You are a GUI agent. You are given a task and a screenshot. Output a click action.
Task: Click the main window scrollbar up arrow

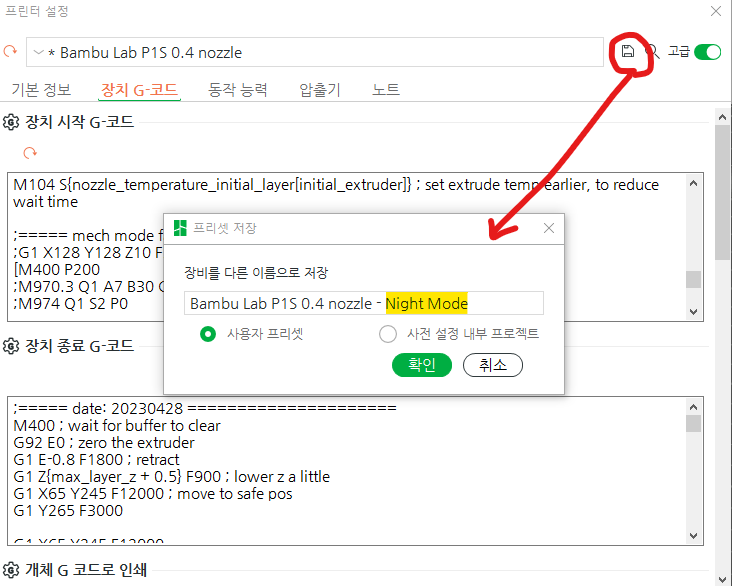click(723, 117)
